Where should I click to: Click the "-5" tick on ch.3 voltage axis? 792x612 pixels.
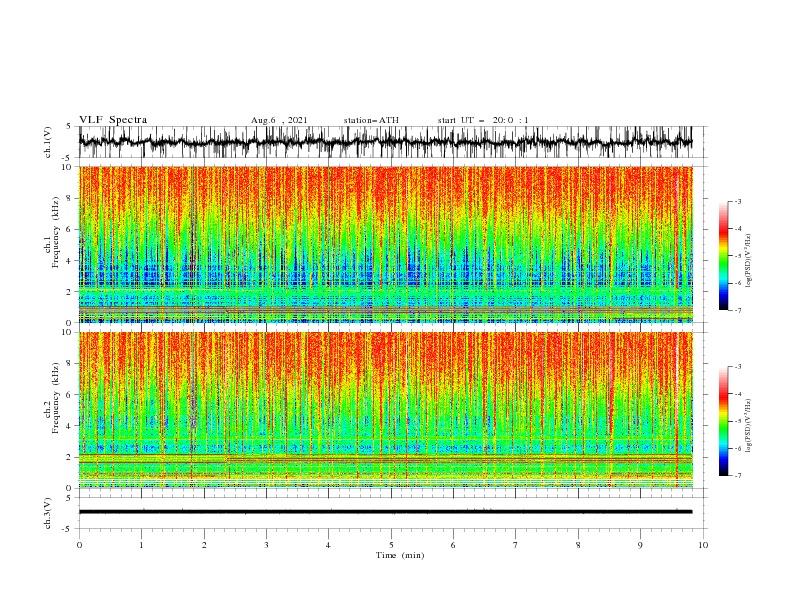[x=68, y=529]
